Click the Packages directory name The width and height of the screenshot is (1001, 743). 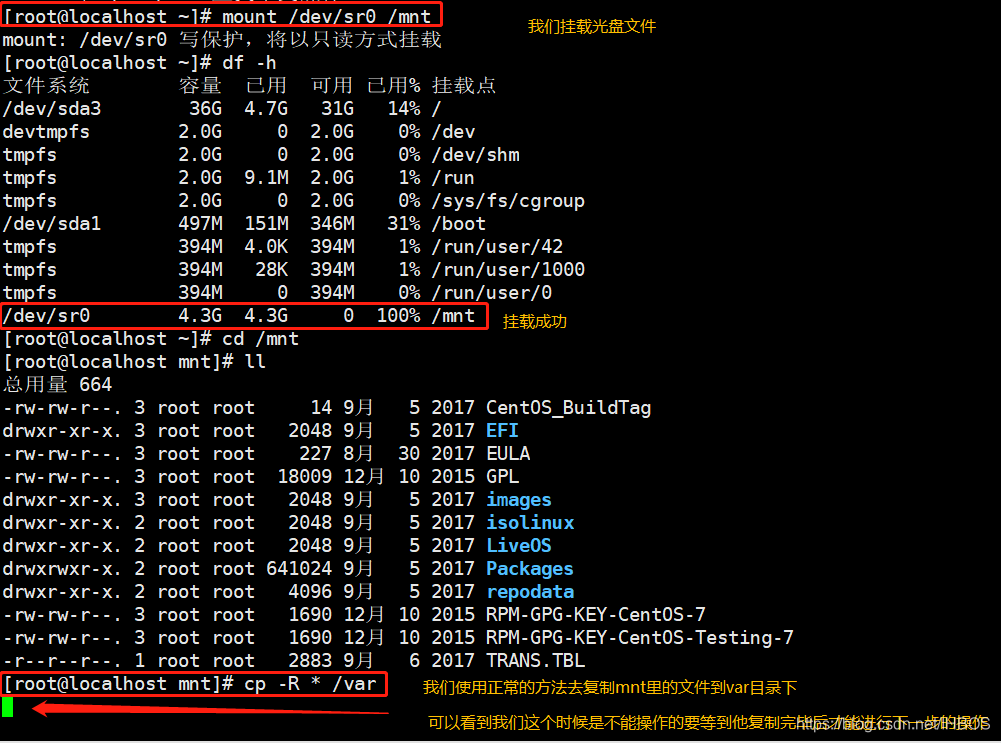[530, 568]
